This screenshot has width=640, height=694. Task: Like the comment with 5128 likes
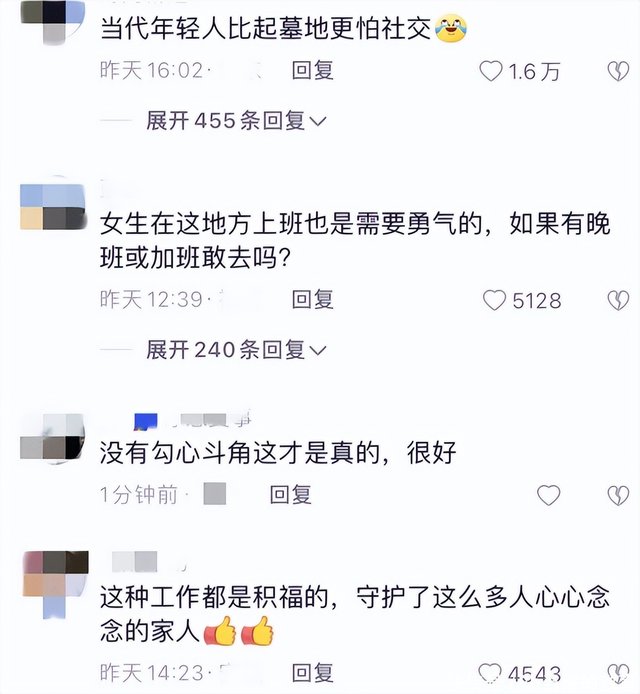(494, 300)
